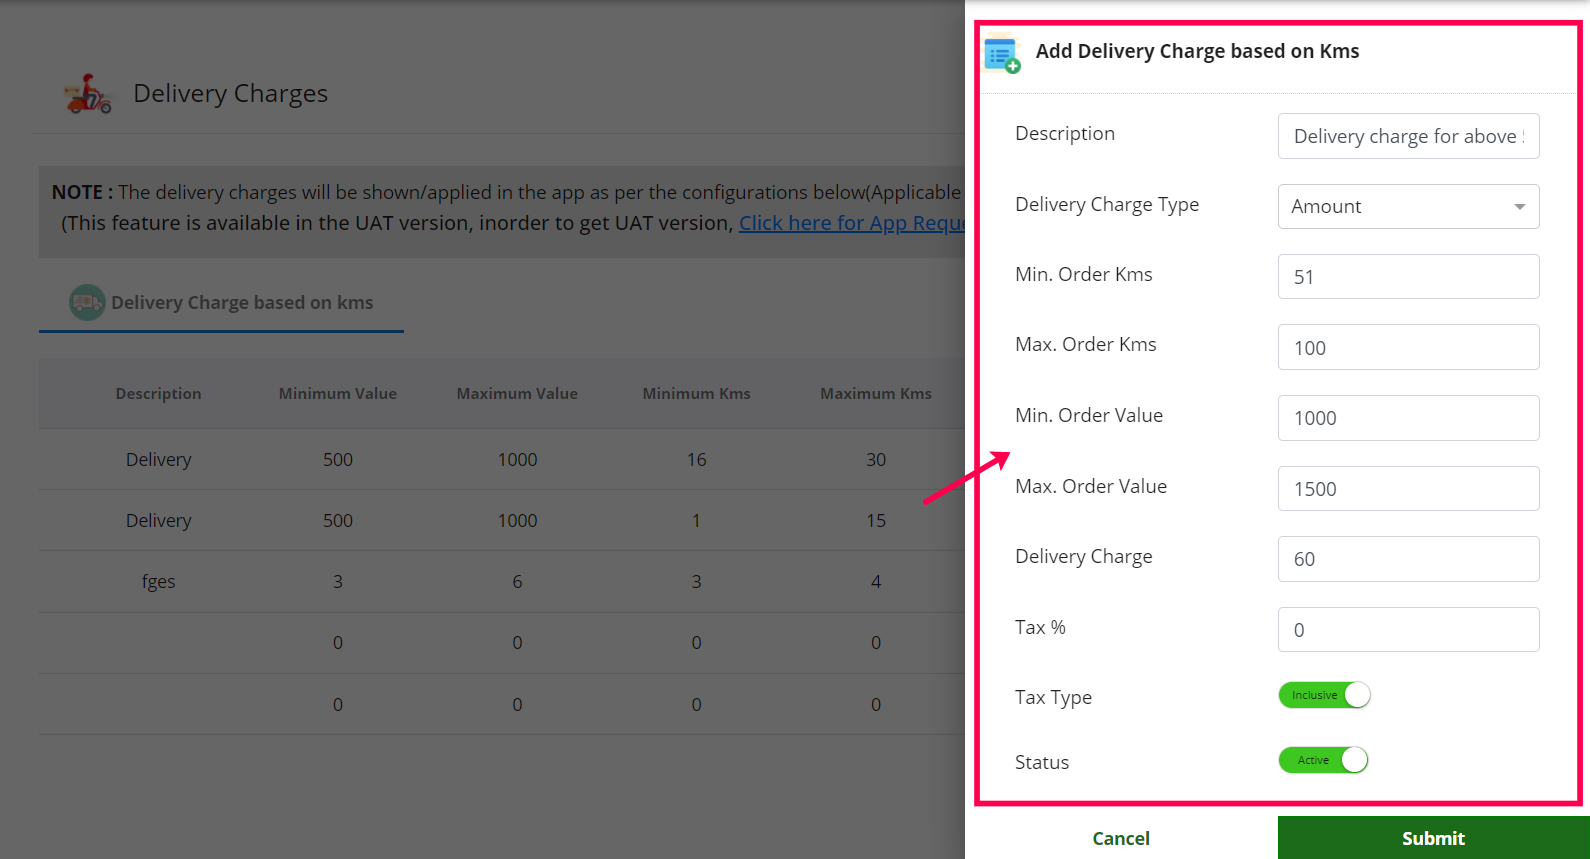Click the dropdown arrow next to Amount

tap(1519, 207)
